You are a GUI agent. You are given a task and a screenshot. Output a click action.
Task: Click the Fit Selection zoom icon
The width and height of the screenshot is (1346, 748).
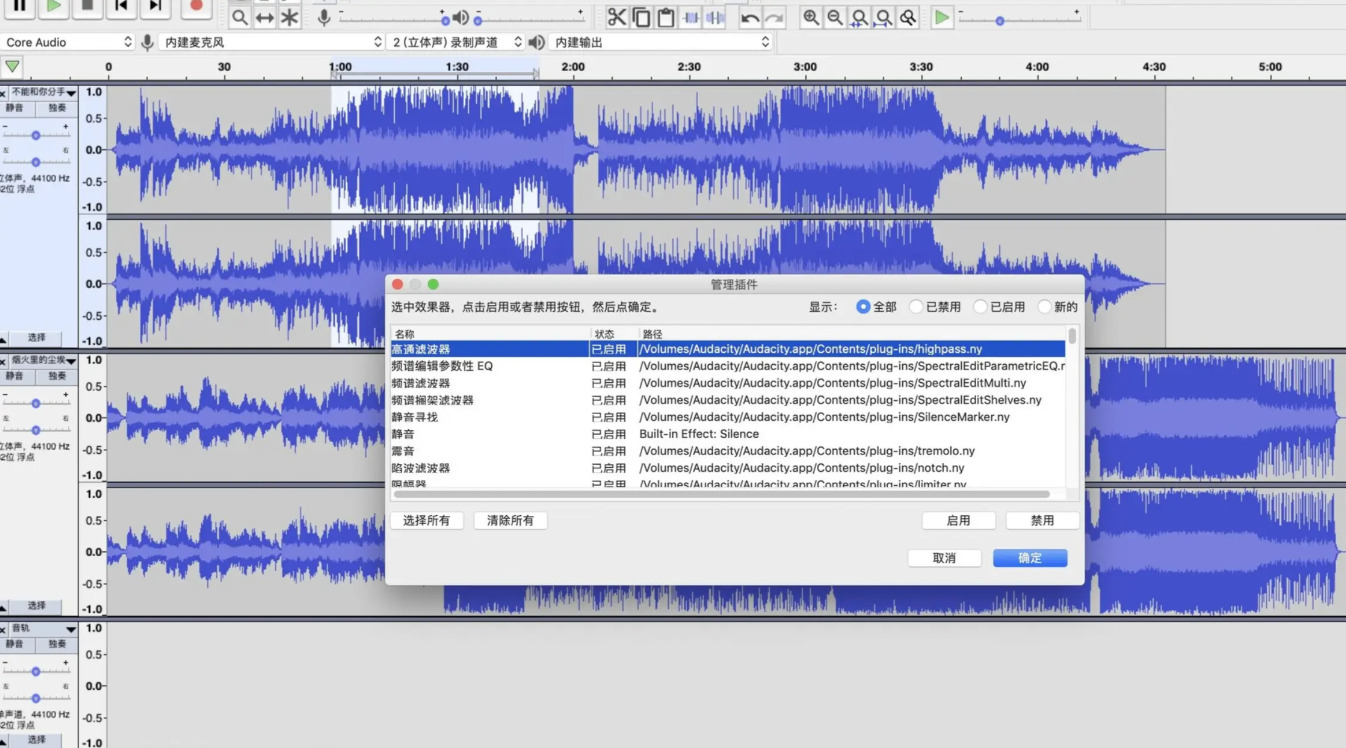click(x=859, y=17)
